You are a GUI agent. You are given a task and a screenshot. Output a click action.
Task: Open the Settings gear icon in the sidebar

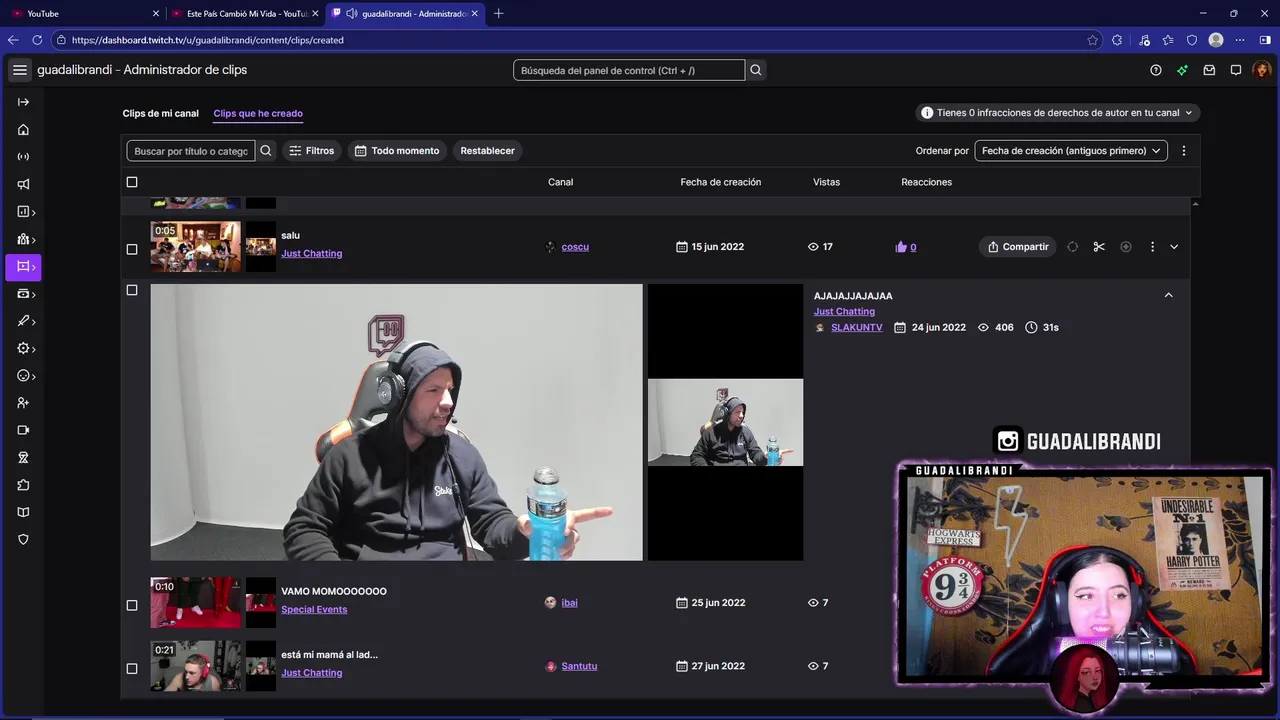pos(23,349)
